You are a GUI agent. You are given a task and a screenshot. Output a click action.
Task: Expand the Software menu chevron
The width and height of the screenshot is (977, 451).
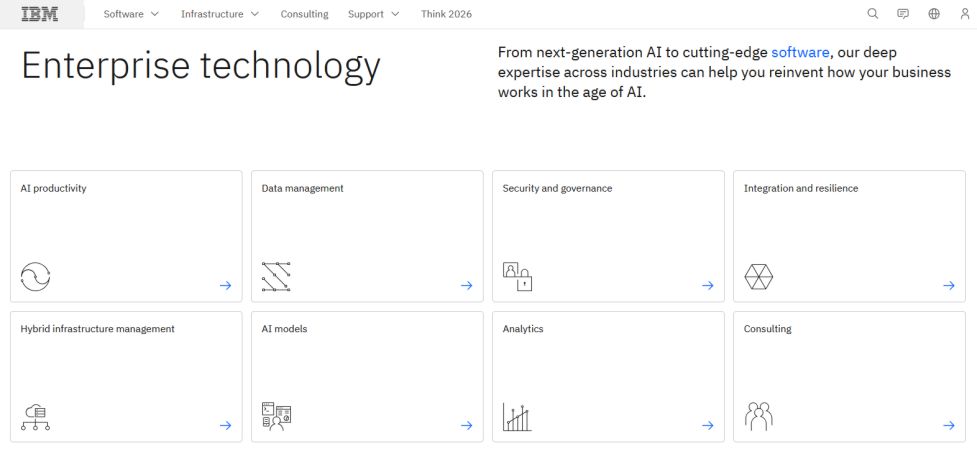point(155,14)
